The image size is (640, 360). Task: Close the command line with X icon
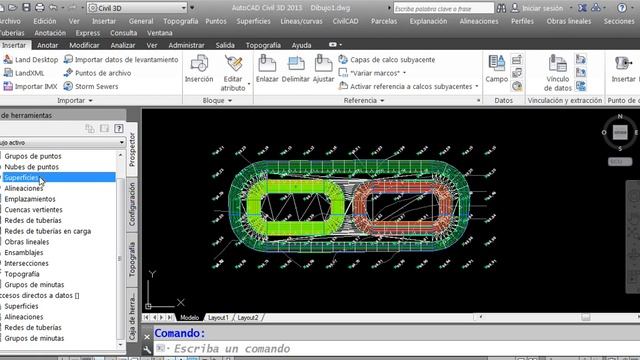tap(147, 337)
